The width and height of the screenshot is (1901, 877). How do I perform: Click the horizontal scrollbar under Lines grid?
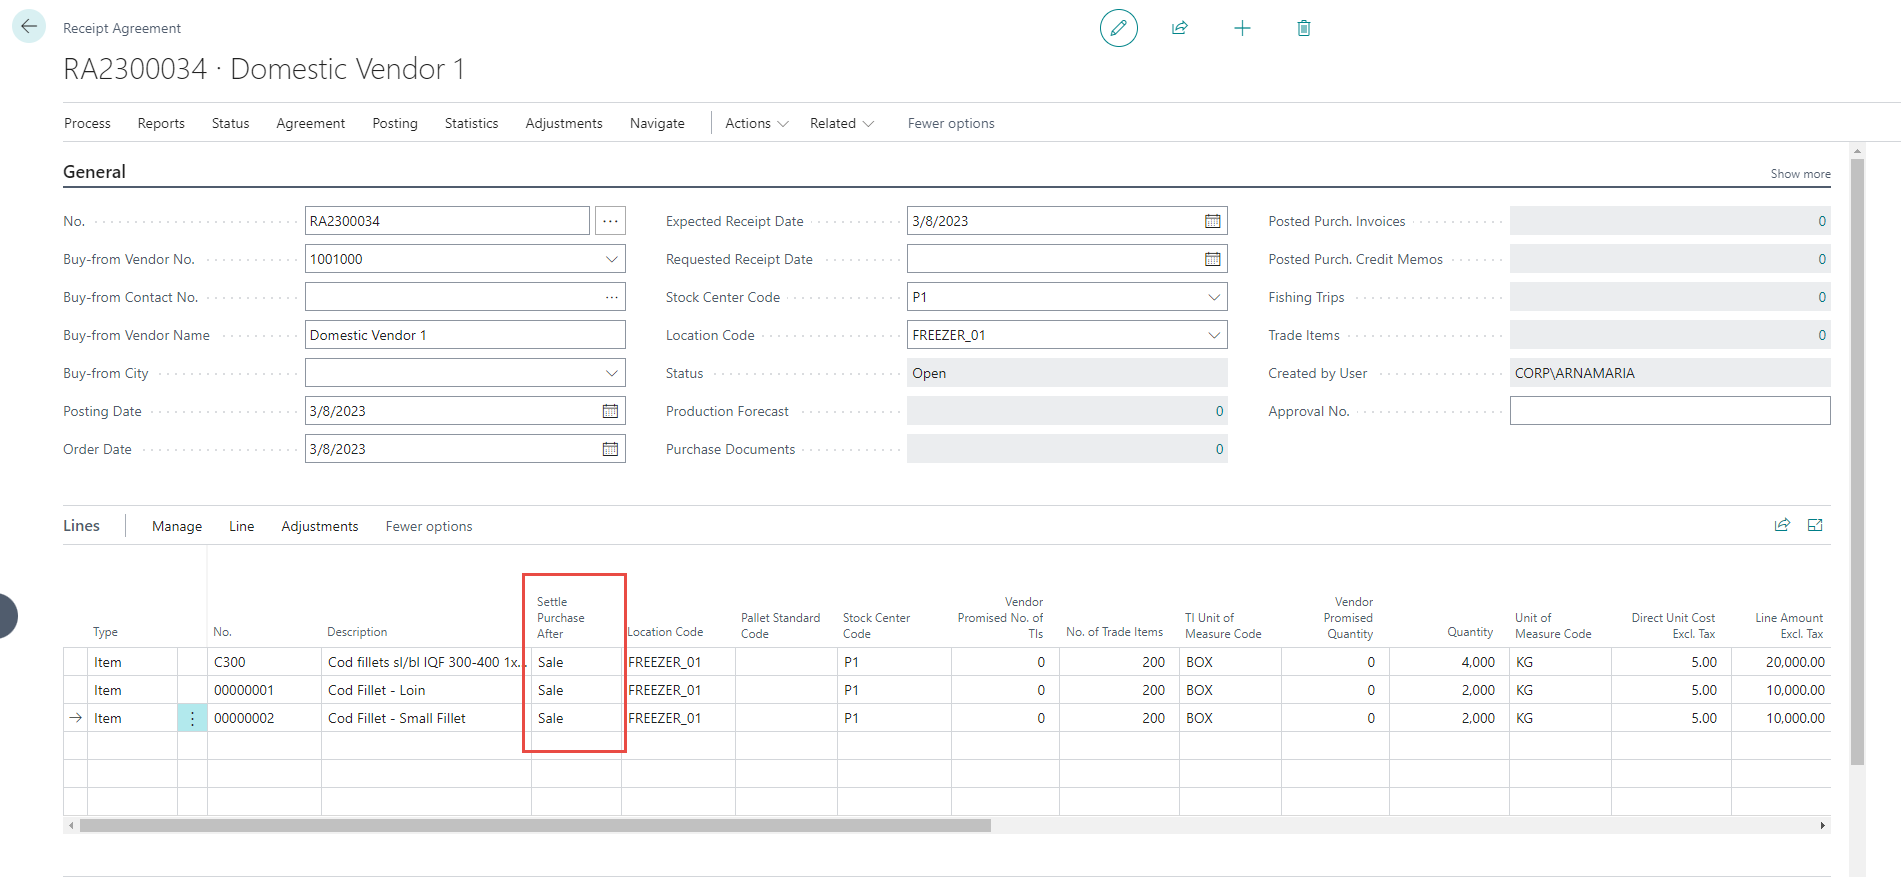point(535,826)
